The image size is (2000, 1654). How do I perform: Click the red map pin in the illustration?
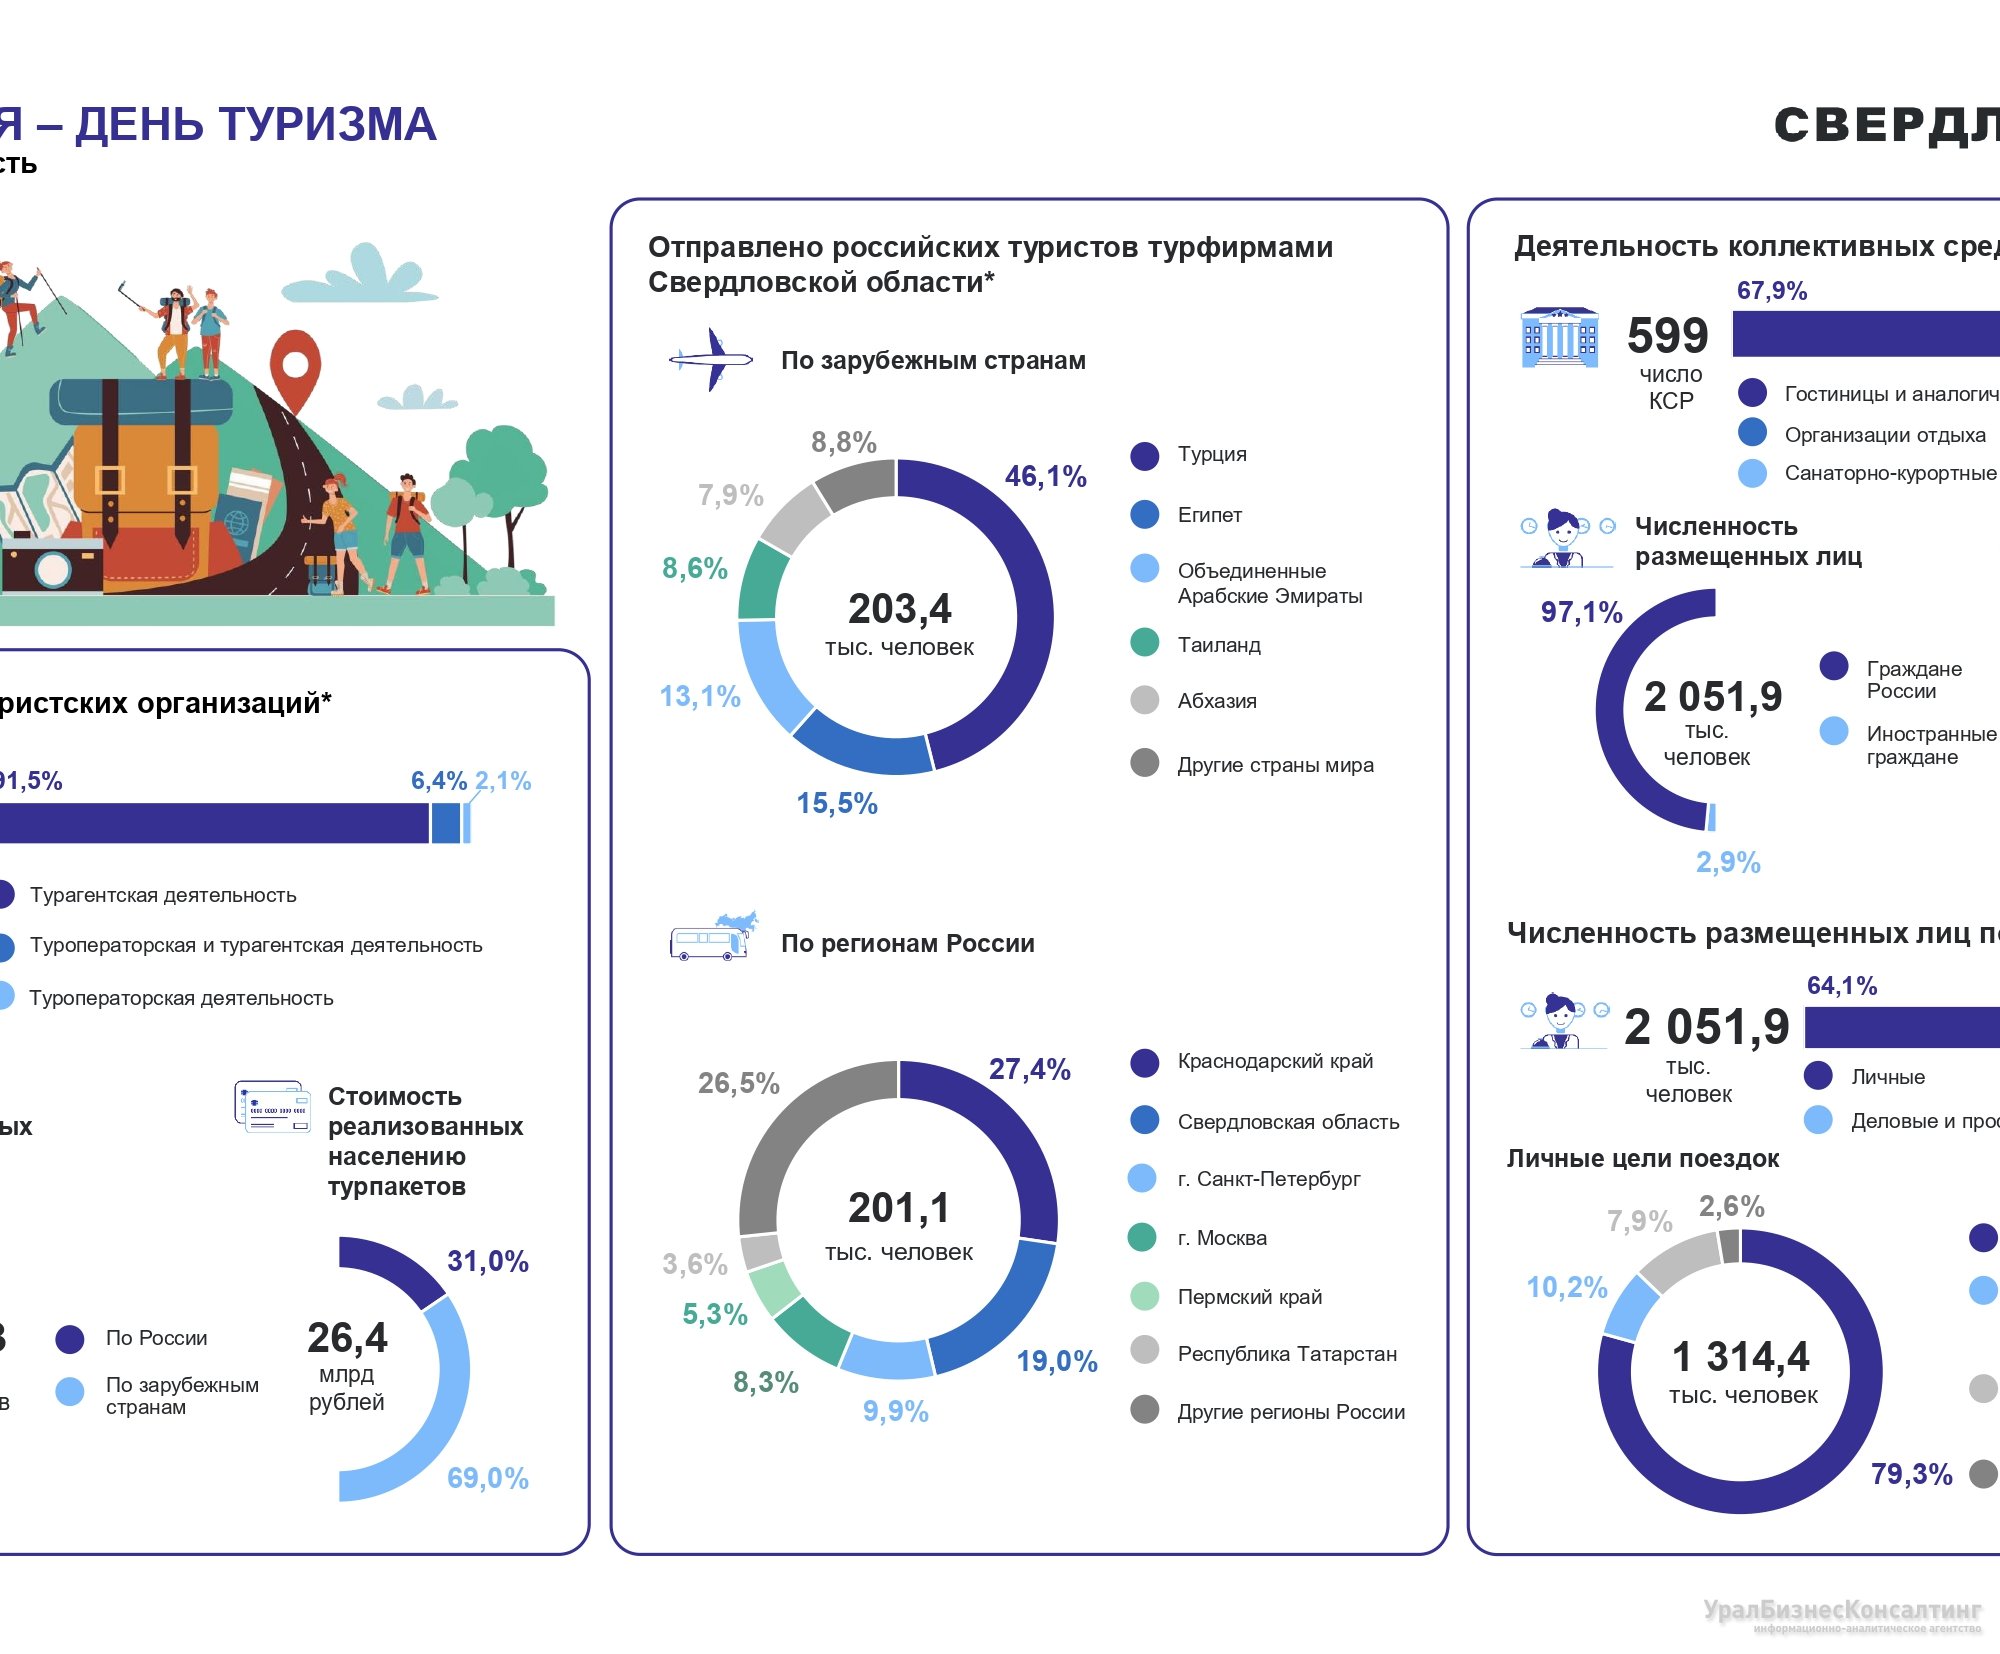point(295,367)
